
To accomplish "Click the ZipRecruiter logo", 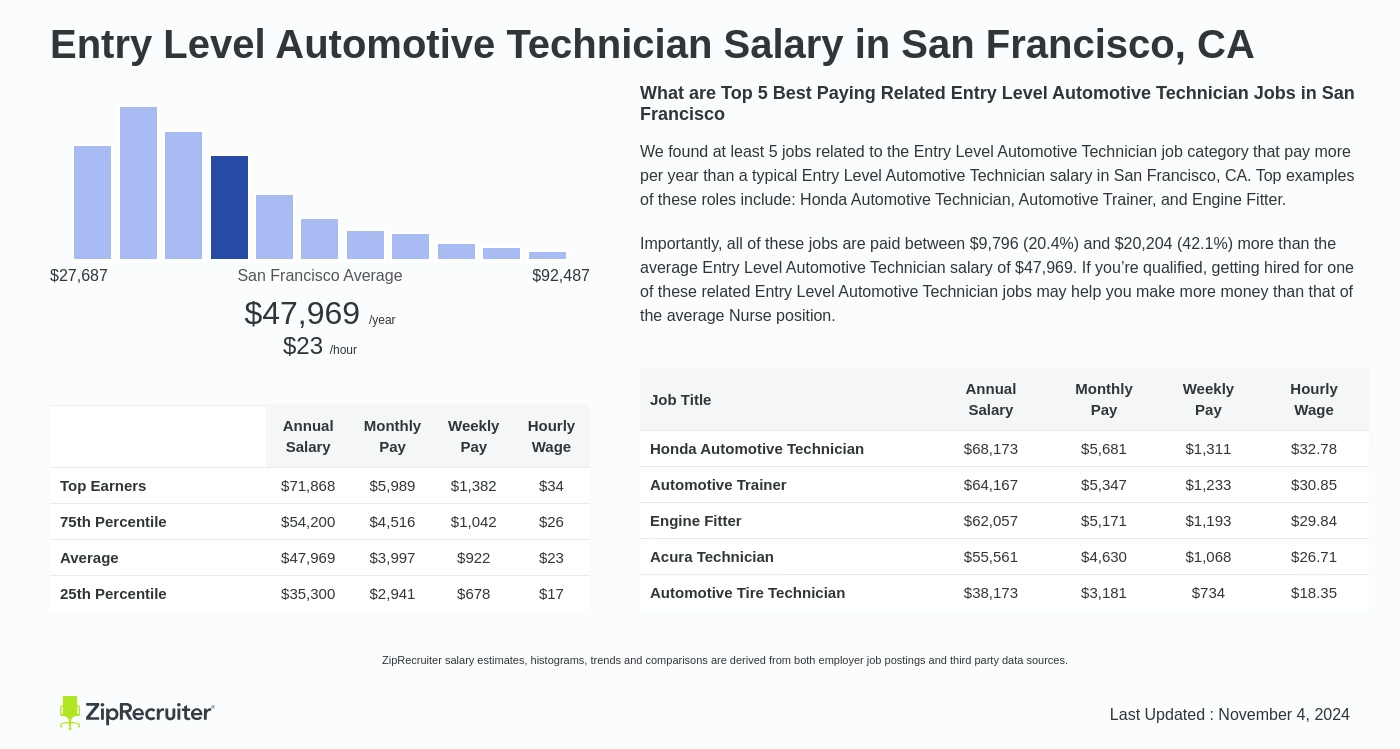I will pyautogui.click(x=137, y=713).
